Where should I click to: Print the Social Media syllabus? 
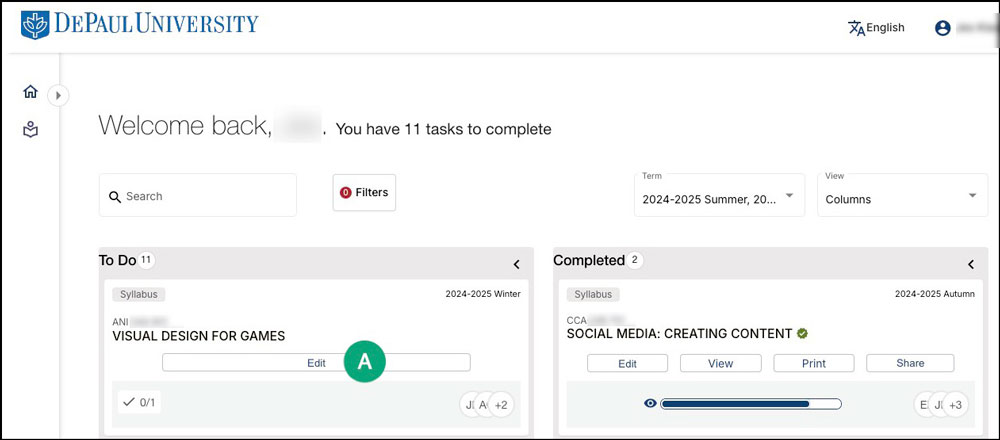point(814,363)
